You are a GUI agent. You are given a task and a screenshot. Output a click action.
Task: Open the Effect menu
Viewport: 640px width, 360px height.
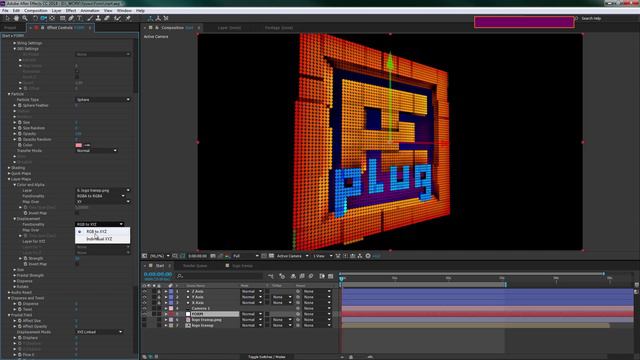pyautogui.click(x=71, y=11)
